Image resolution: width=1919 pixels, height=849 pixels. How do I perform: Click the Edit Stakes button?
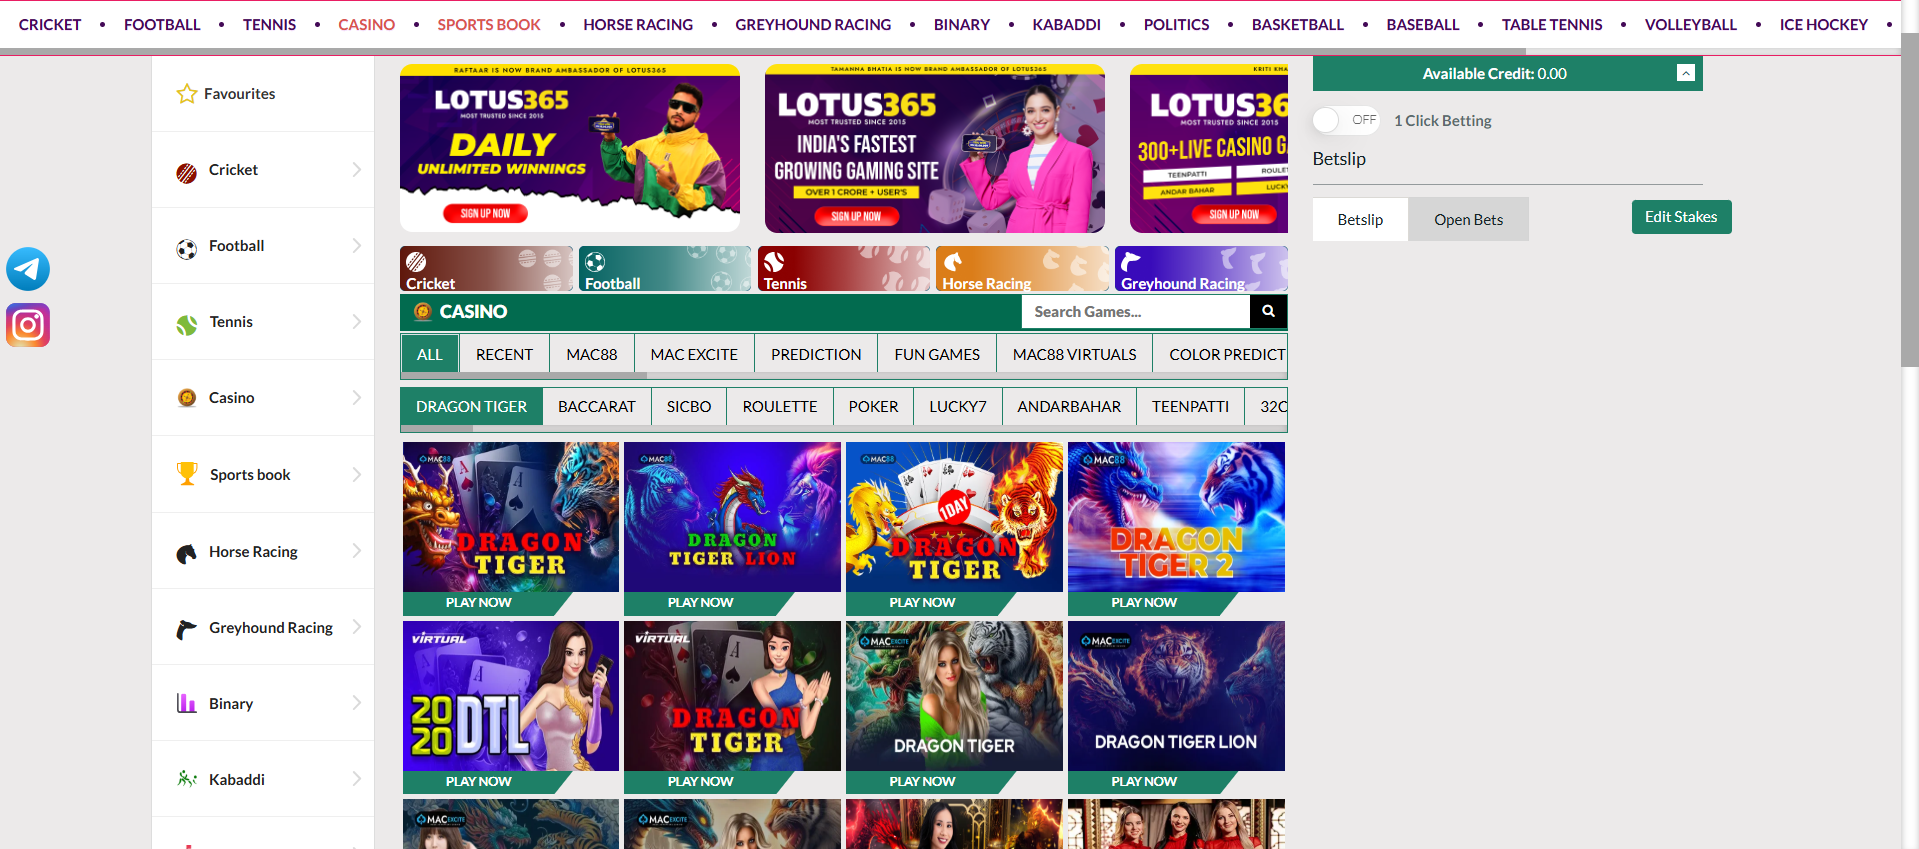(x=1681, y=217)
